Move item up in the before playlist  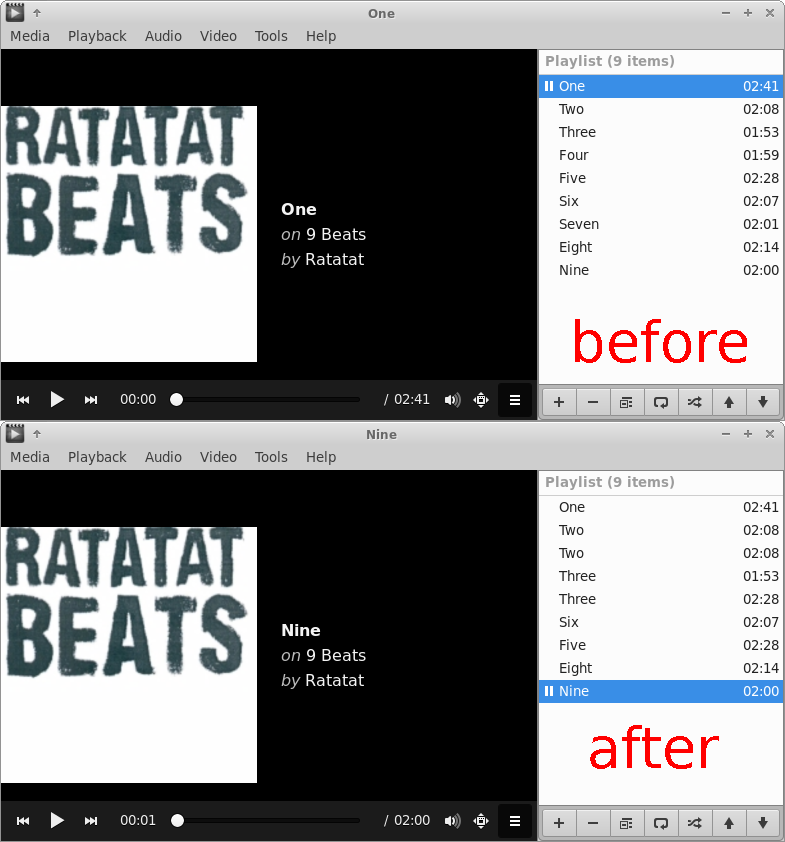[729, 402]
